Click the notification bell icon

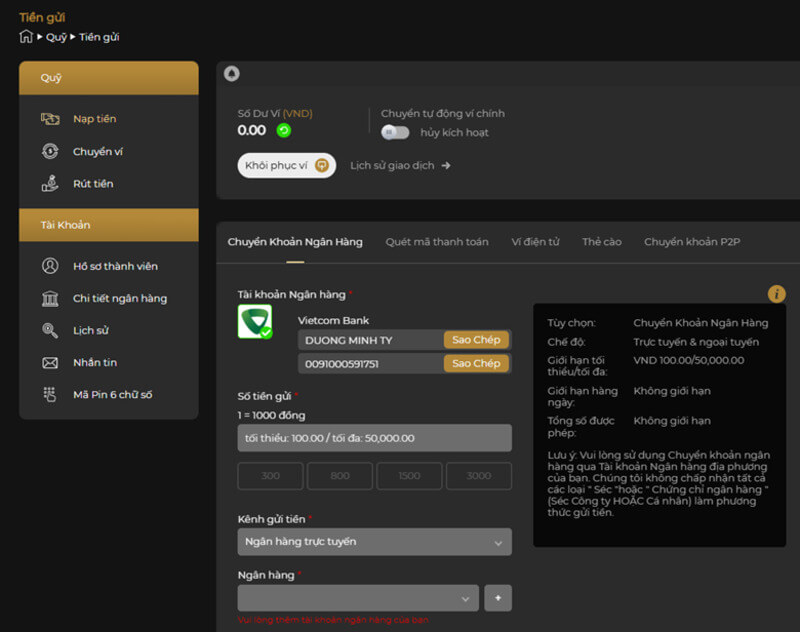click(x=232, y=74)
